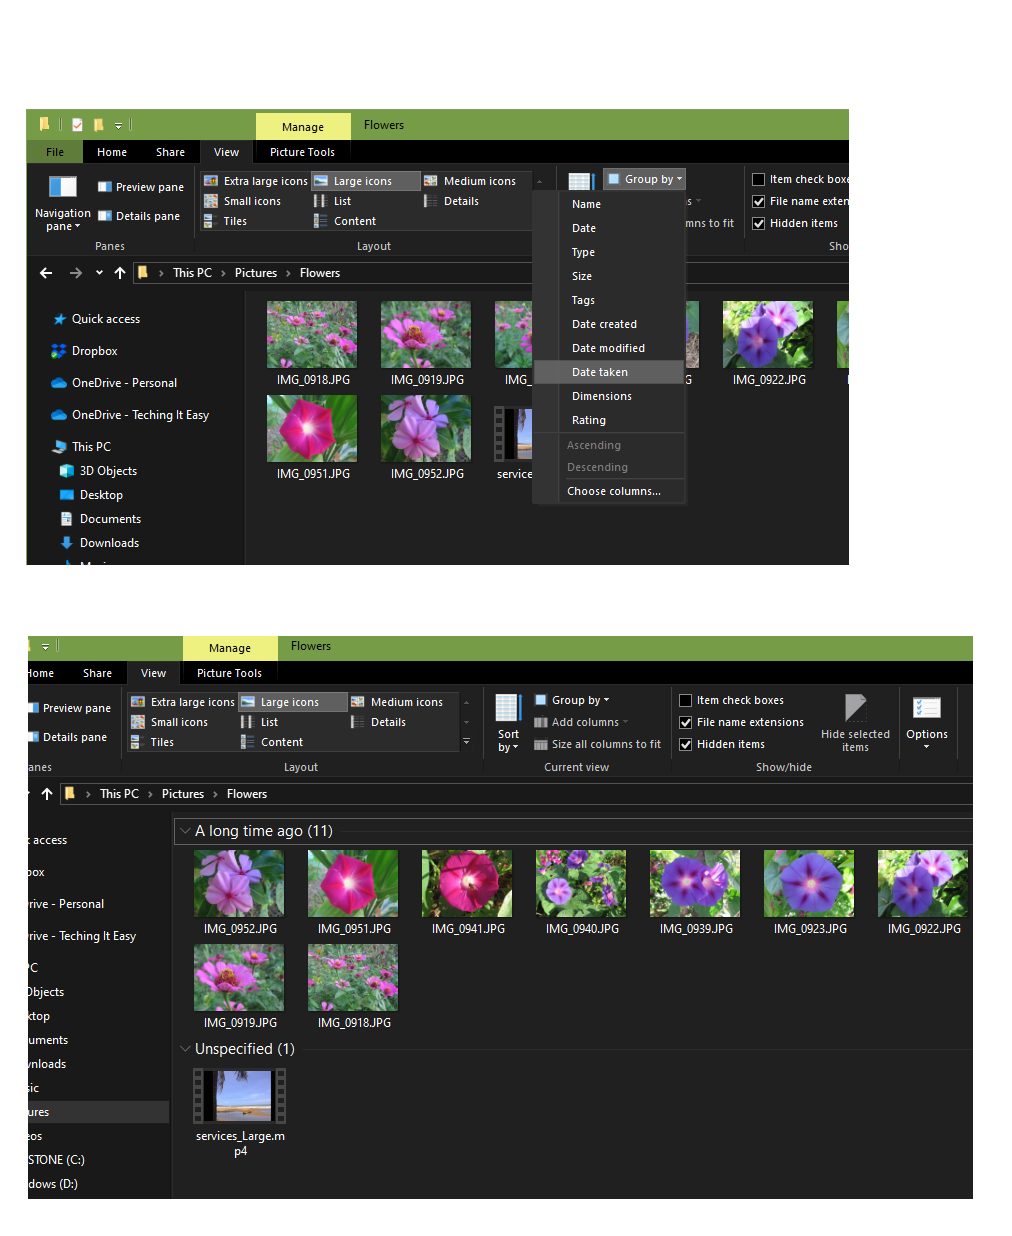Collapse the 'A long time ago (11)' group

click(185, 831)
